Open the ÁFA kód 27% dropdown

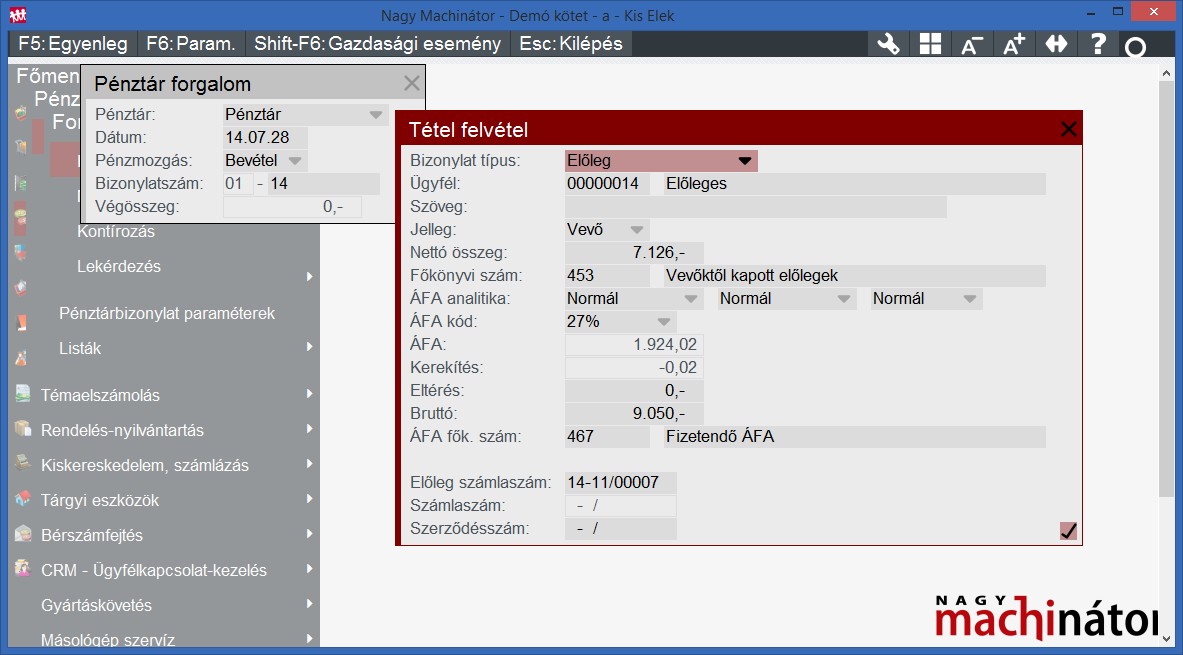[664, 321]
